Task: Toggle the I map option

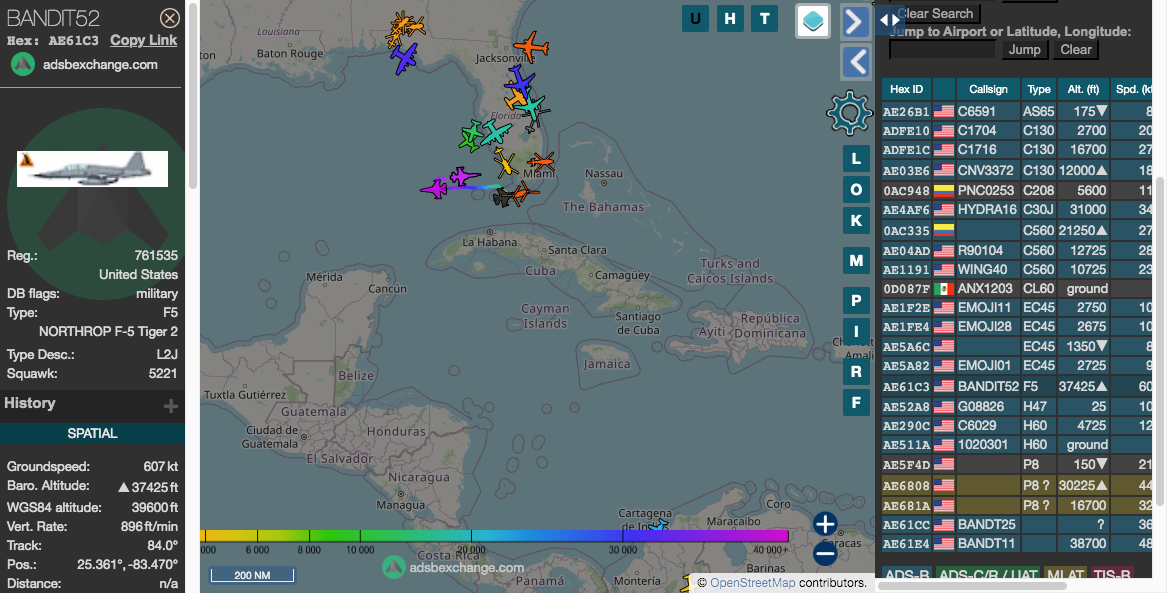Action: [856, 332]
